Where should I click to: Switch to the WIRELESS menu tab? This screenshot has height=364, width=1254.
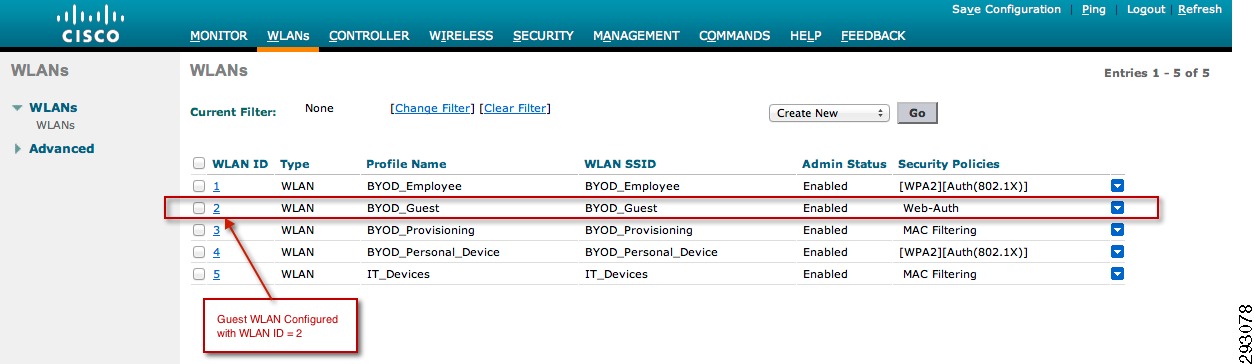click(461, 36)
